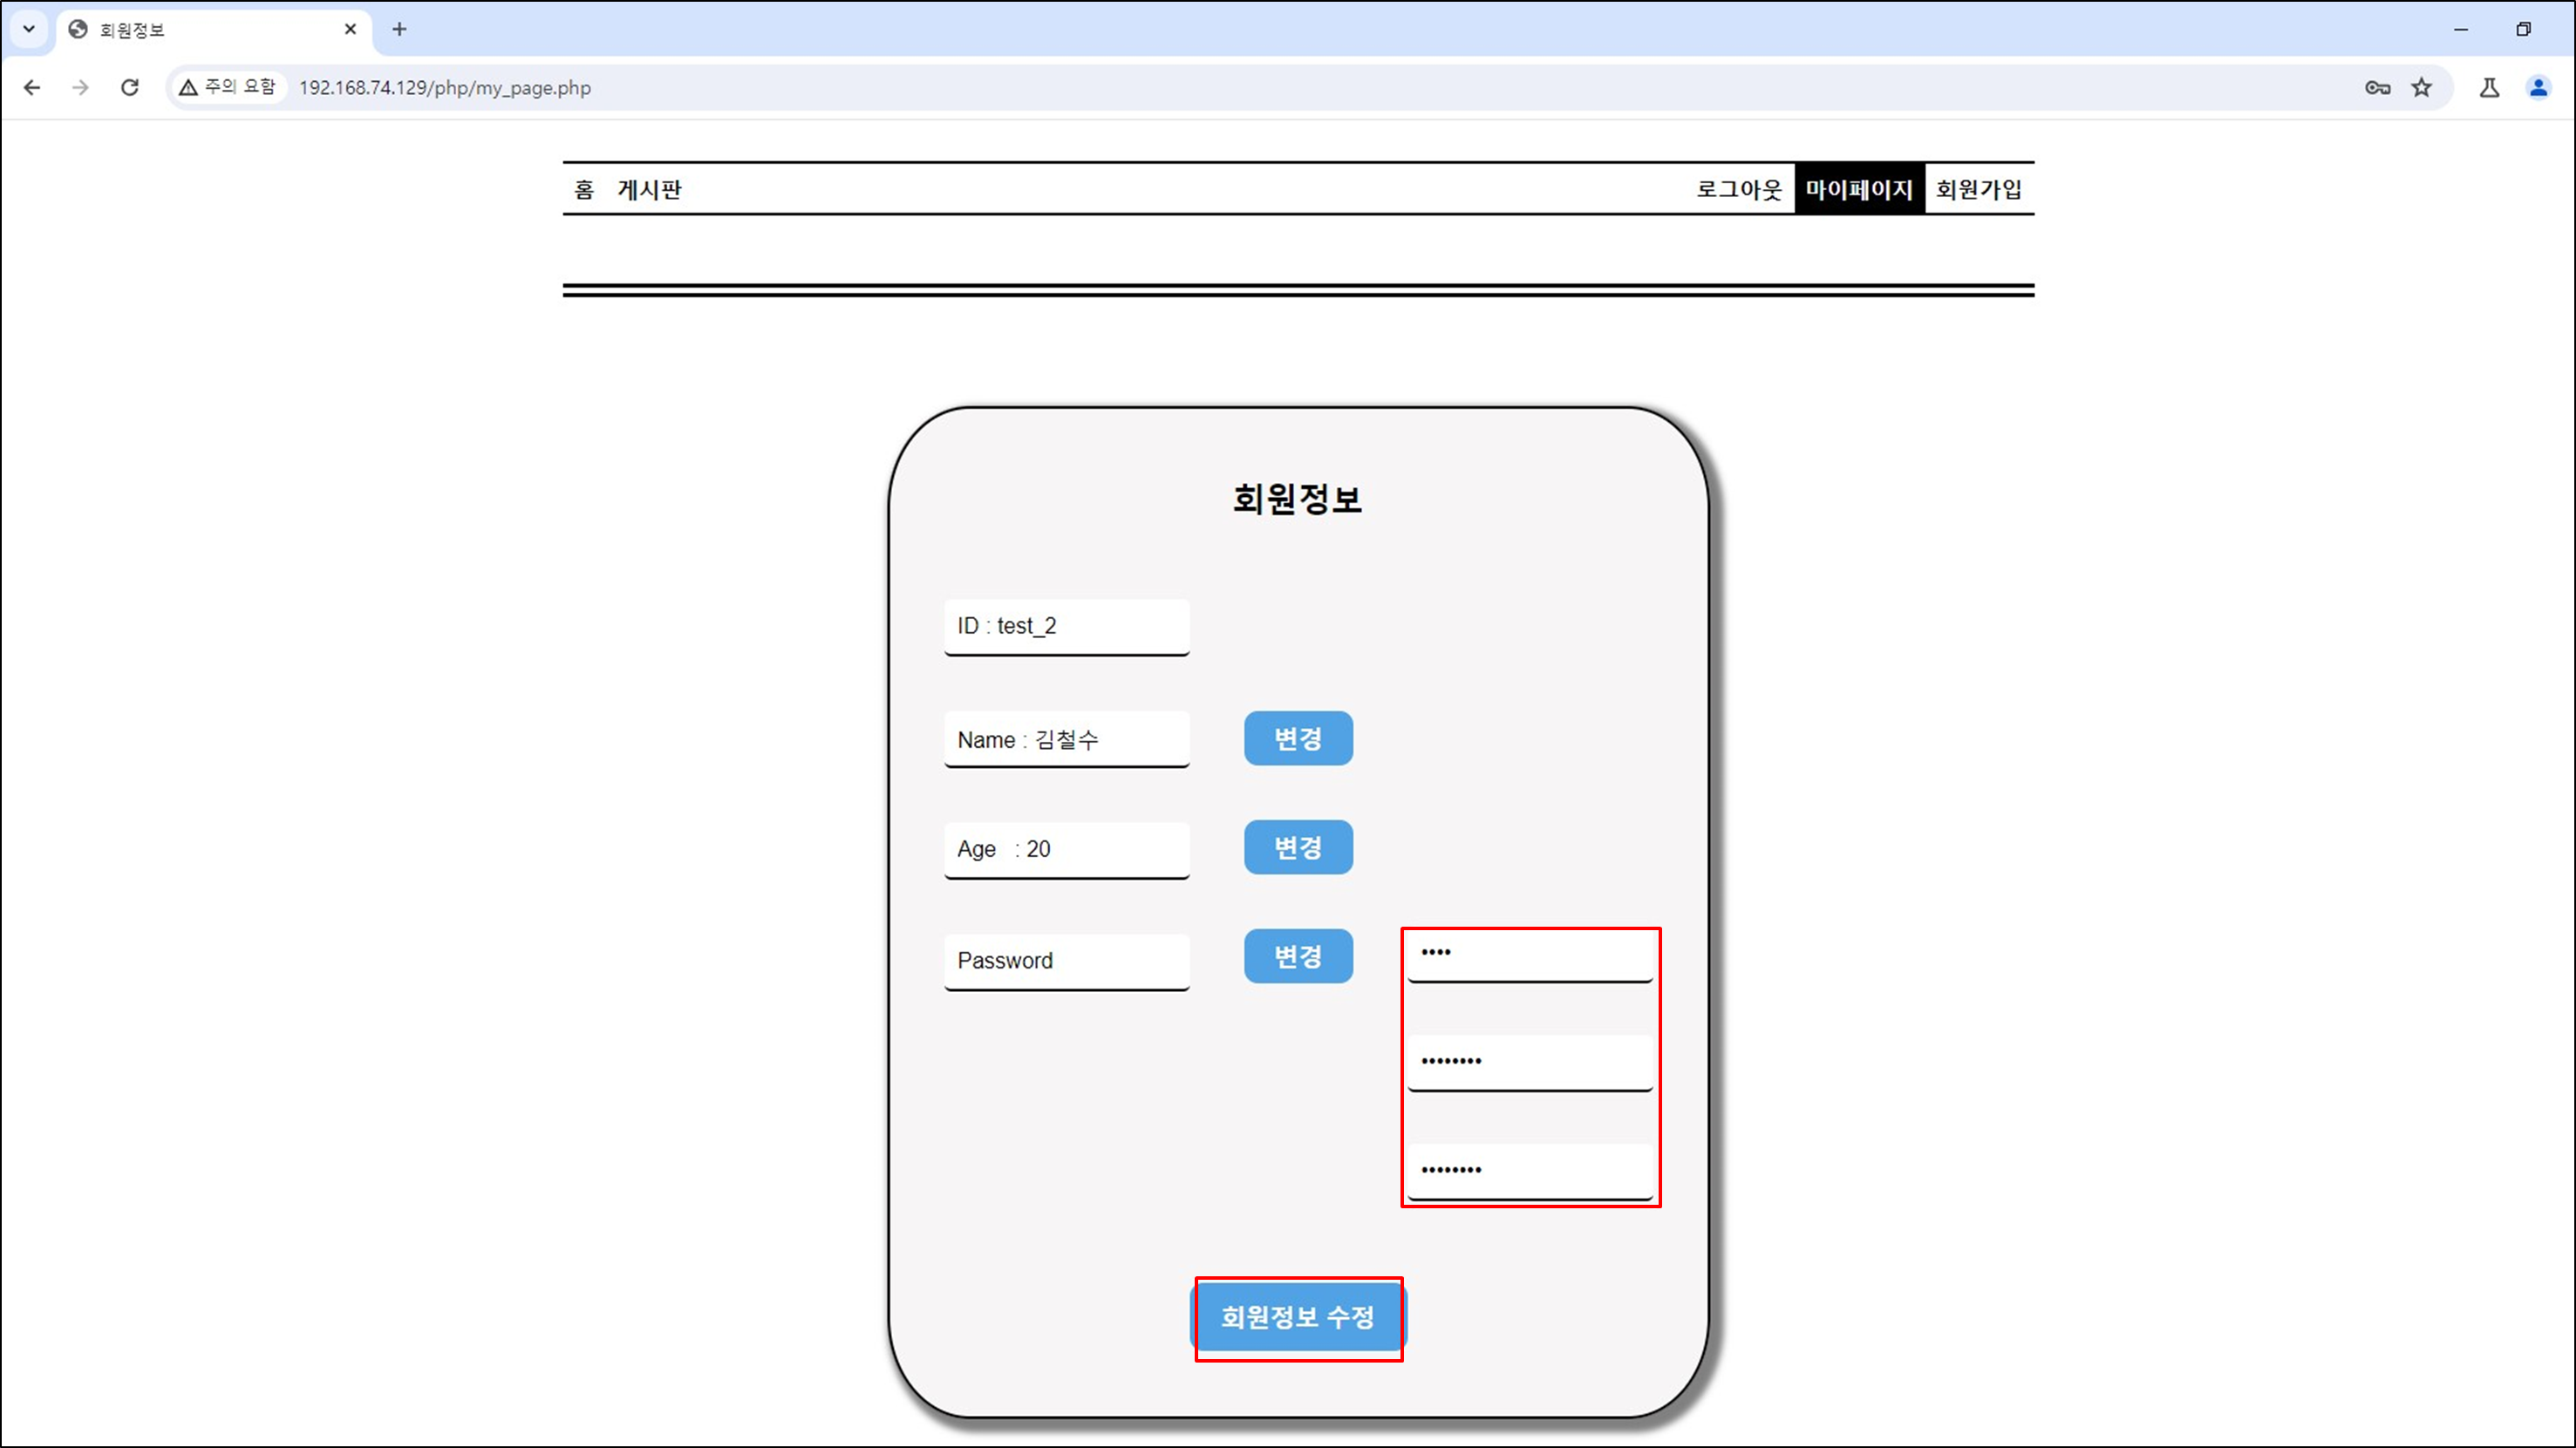Click the Name : 김철수 field
The height and width of the screenshot is (1448, 2576).
(1067, 740)
